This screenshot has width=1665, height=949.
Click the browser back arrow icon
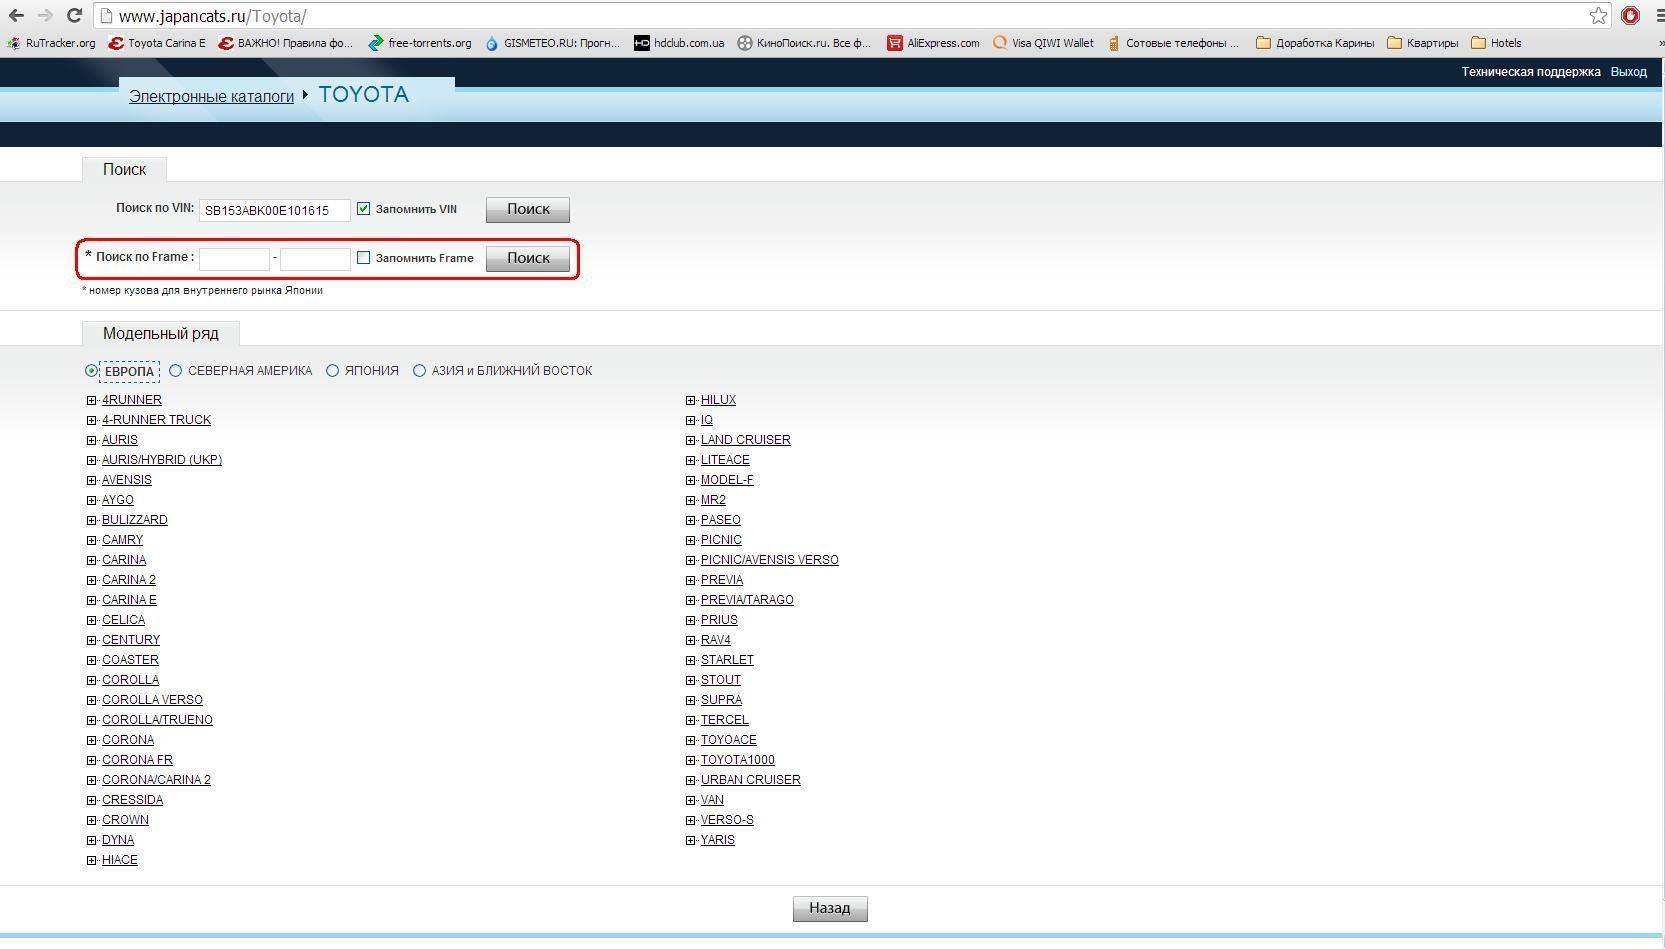tap(16, 15)
